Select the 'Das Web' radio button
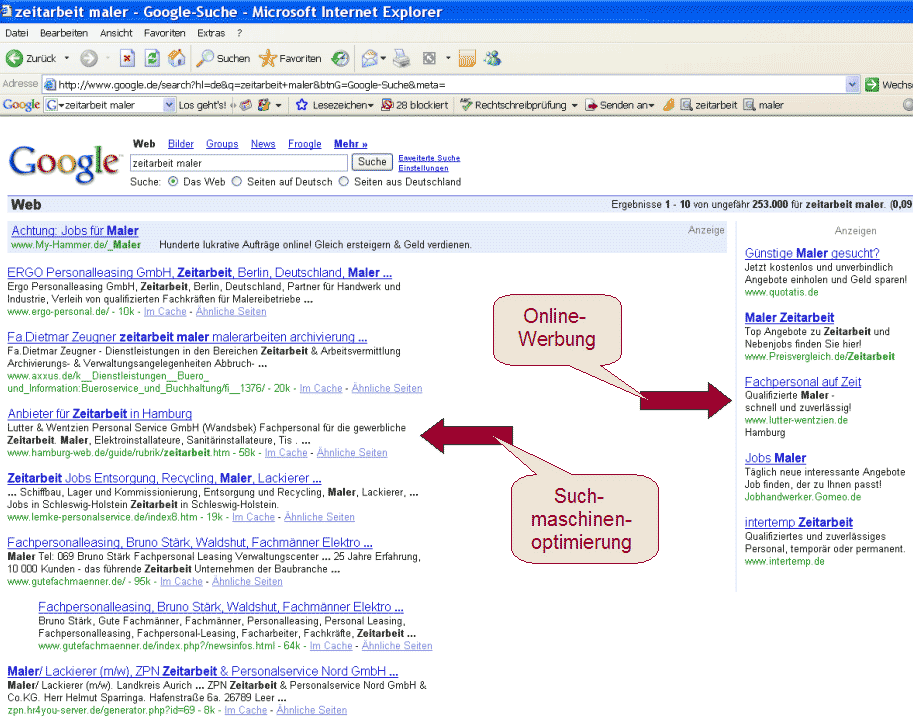Viewport: 913px width, 719px height. [173, 182]
